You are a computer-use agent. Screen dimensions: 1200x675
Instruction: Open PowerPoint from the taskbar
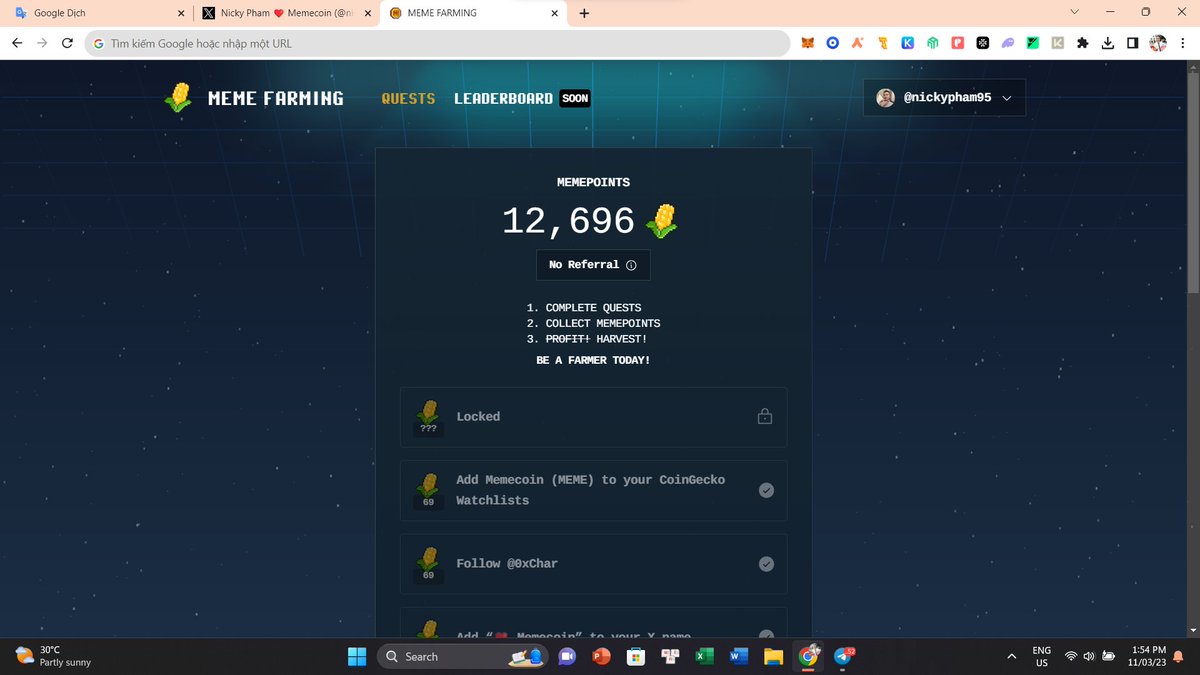point(601,656)
